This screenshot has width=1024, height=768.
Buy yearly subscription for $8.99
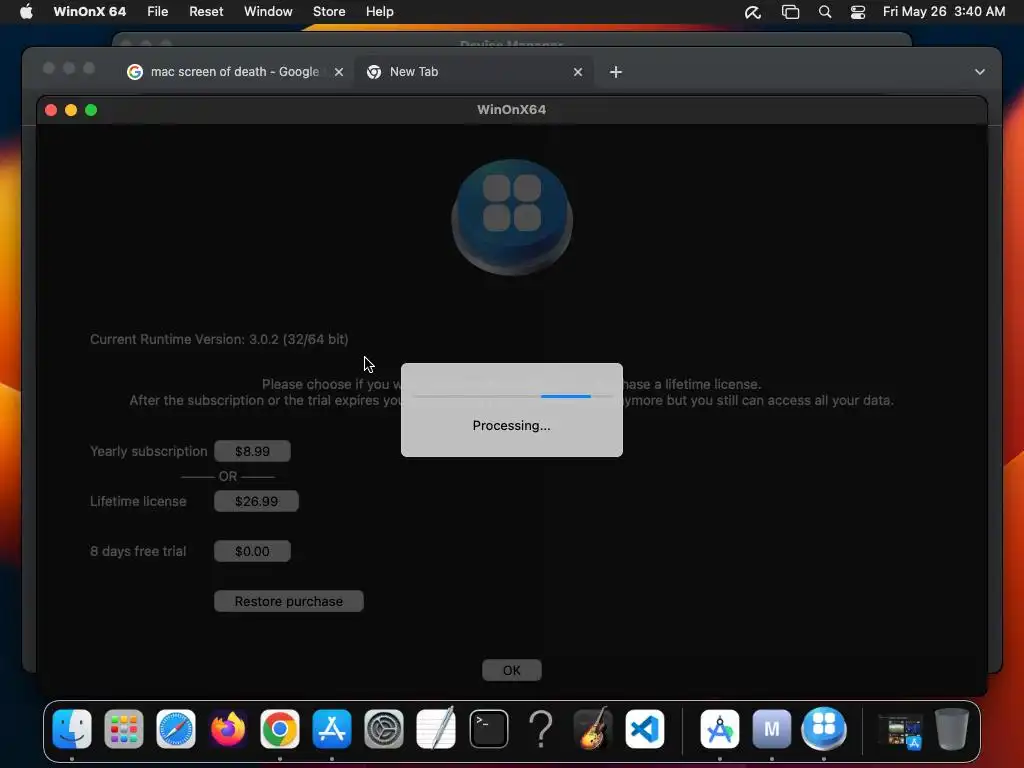252,451
